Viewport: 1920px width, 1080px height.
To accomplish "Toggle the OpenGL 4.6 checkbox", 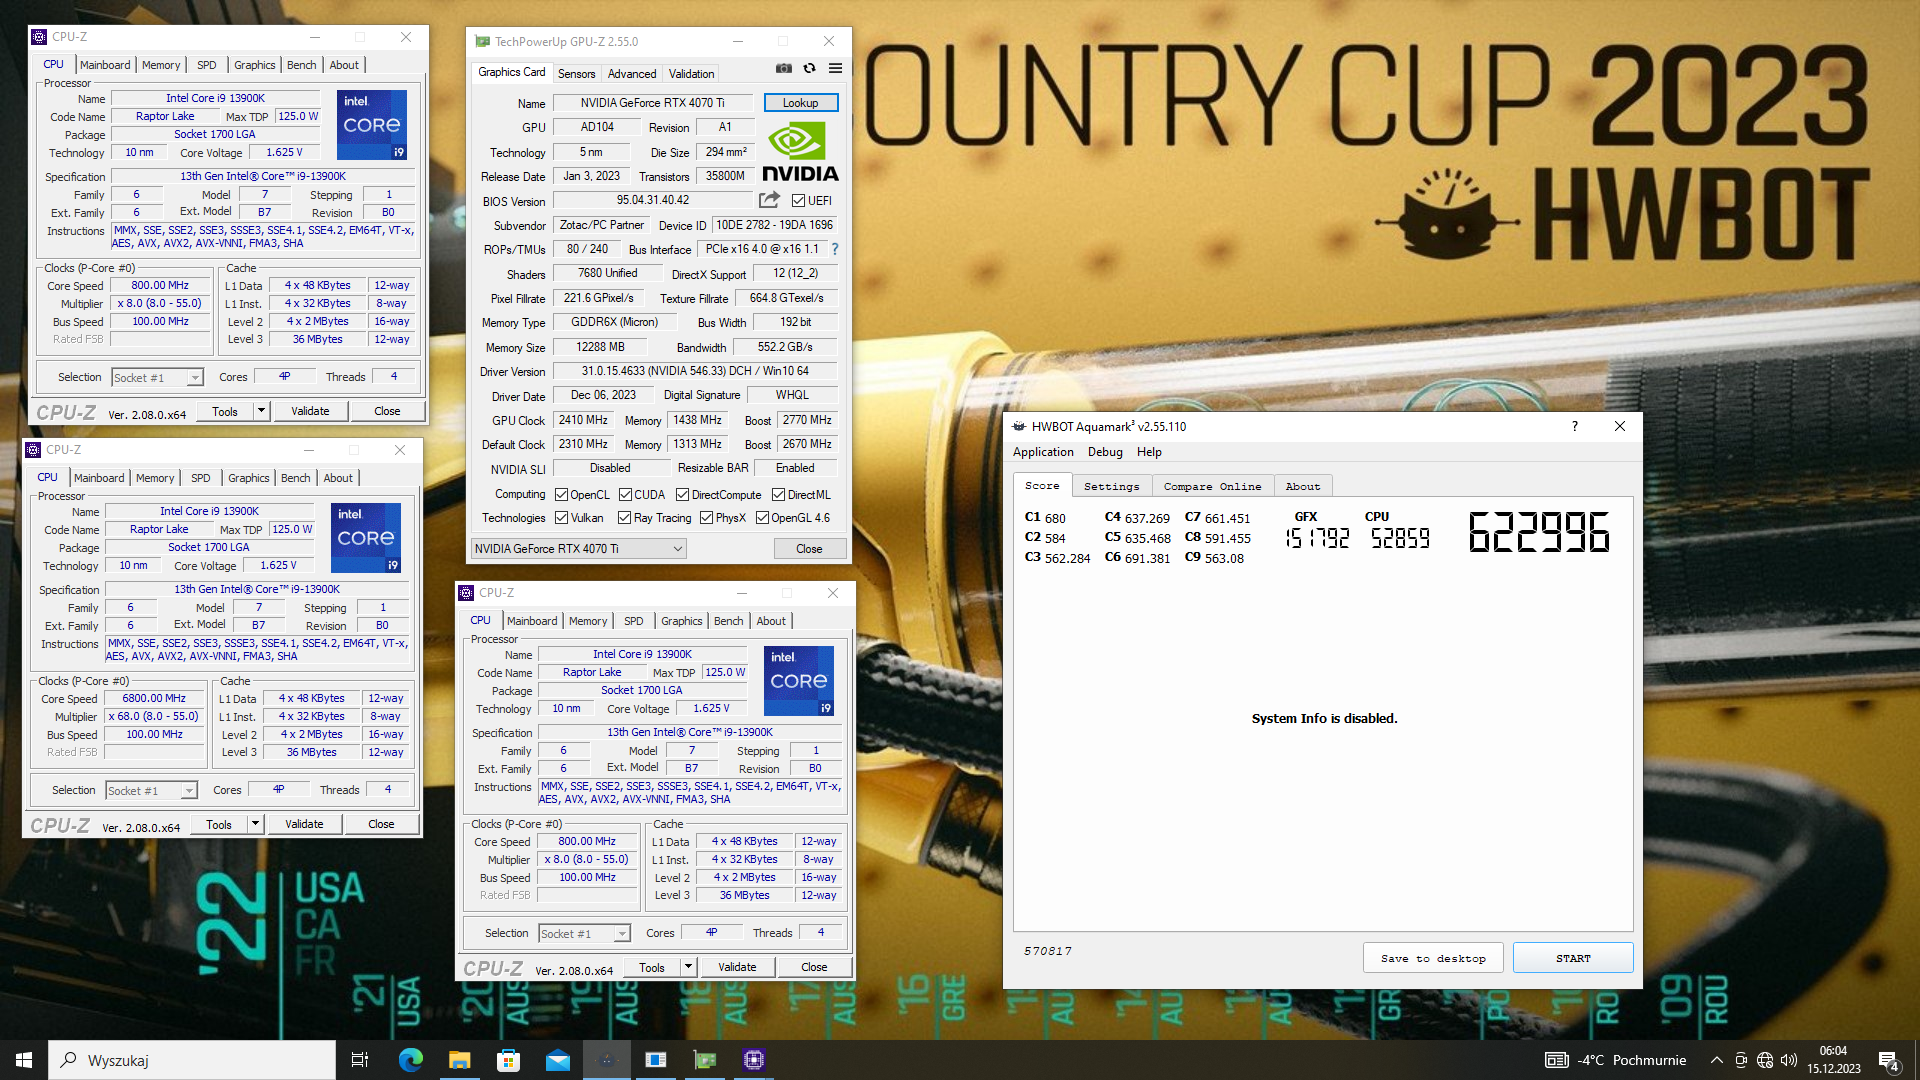I will (x=762, y=518).
